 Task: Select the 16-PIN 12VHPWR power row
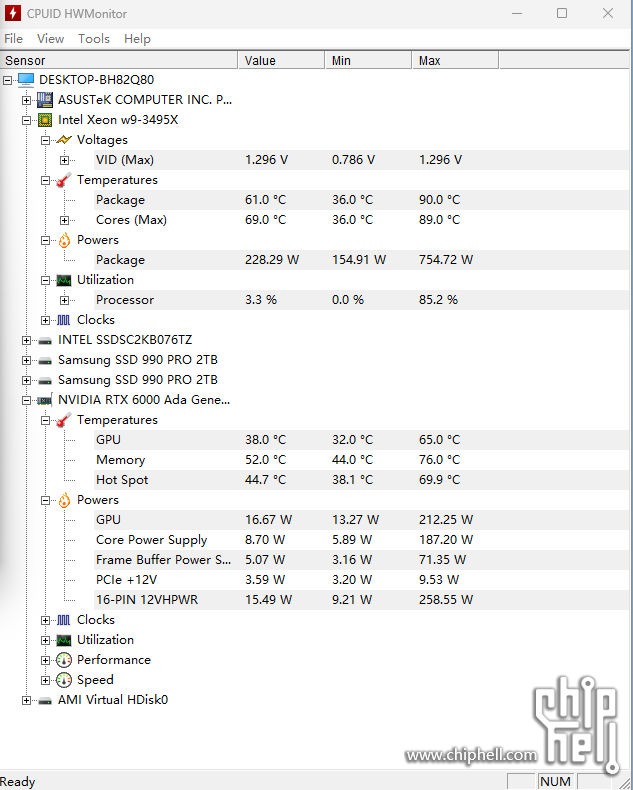pyautogui.click(x=362, y=600)
